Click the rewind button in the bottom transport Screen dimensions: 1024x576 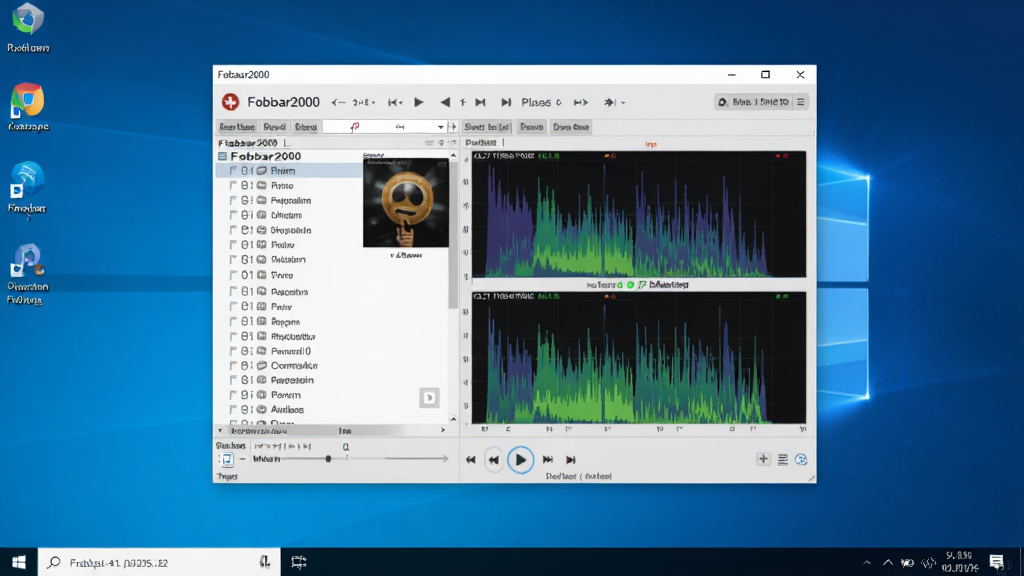coord(470,460)
